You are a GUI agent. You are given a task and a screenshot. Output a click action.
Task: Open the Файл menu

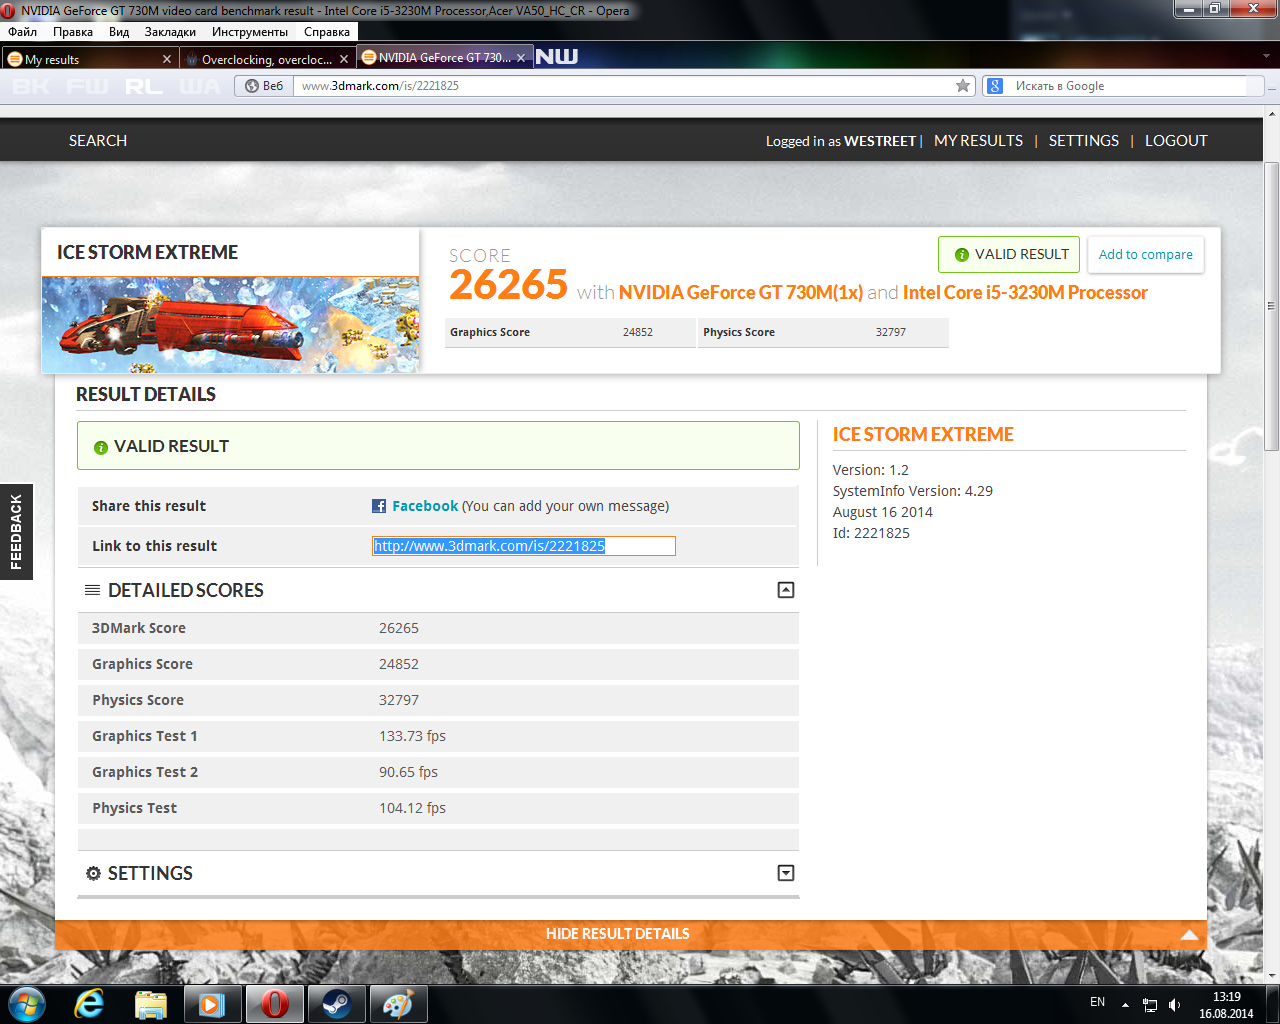coord(22,32)
